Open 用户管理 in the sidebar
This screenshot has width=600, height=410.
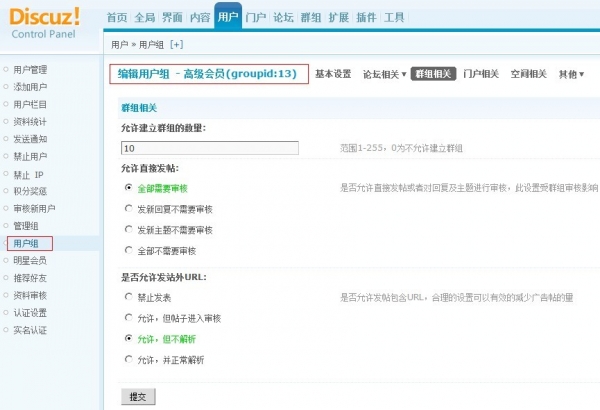30,70
